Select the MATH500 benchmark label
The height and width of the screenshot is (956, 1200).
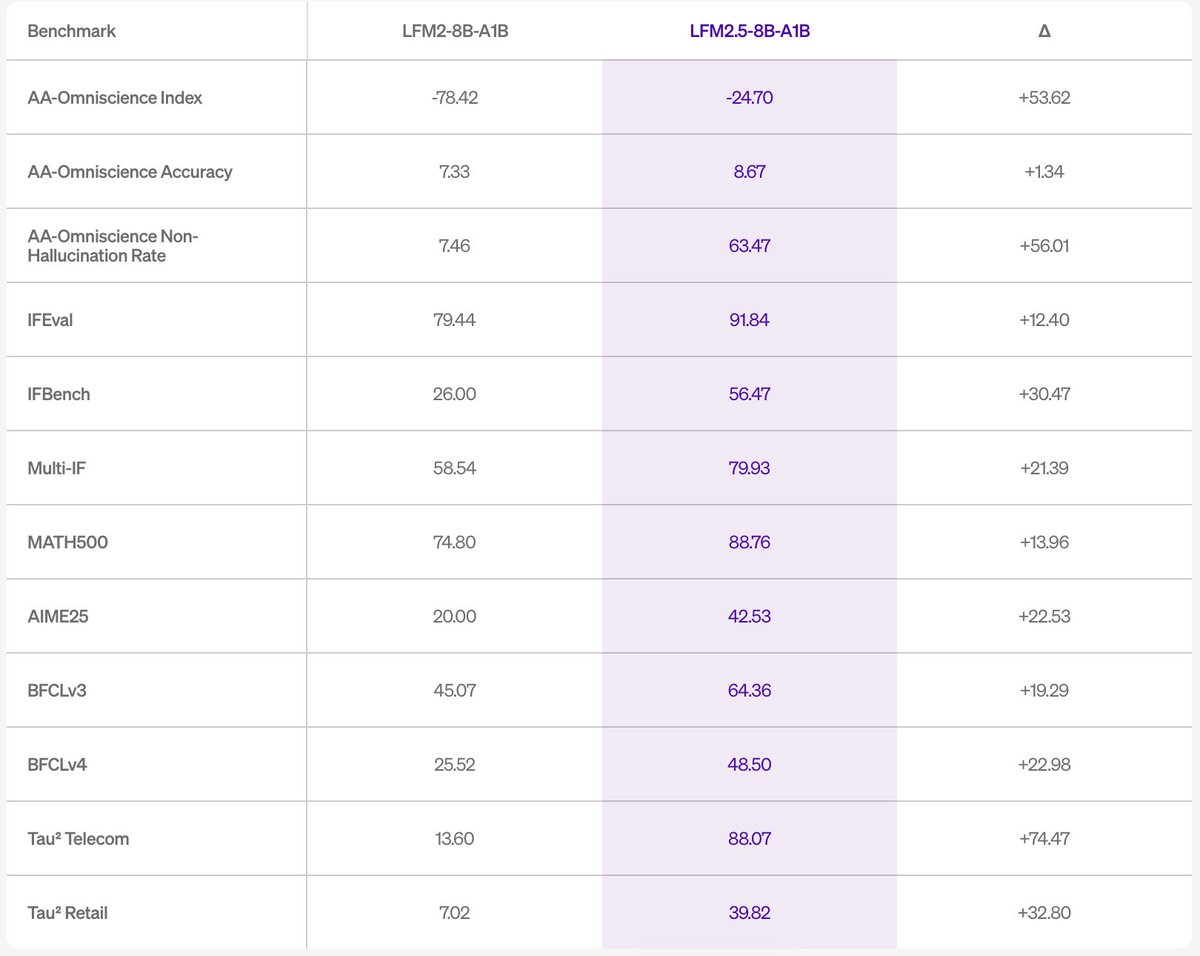click(x=68, y=542)
